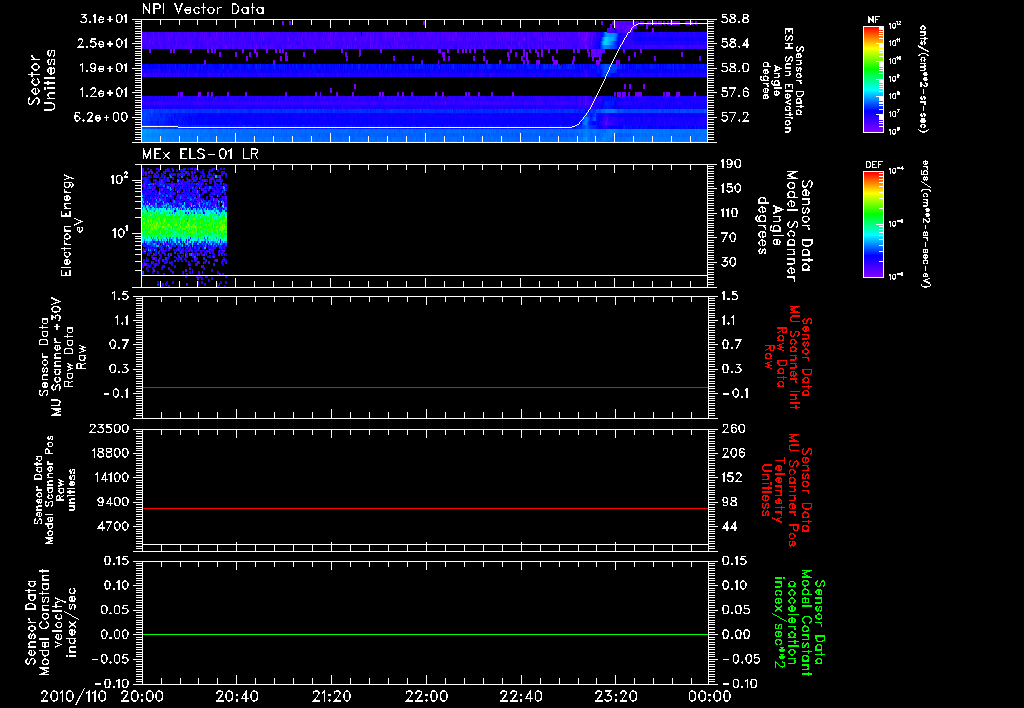Click the green 'Model Constant acceleration' label
1024x708 pixels.
799,622
